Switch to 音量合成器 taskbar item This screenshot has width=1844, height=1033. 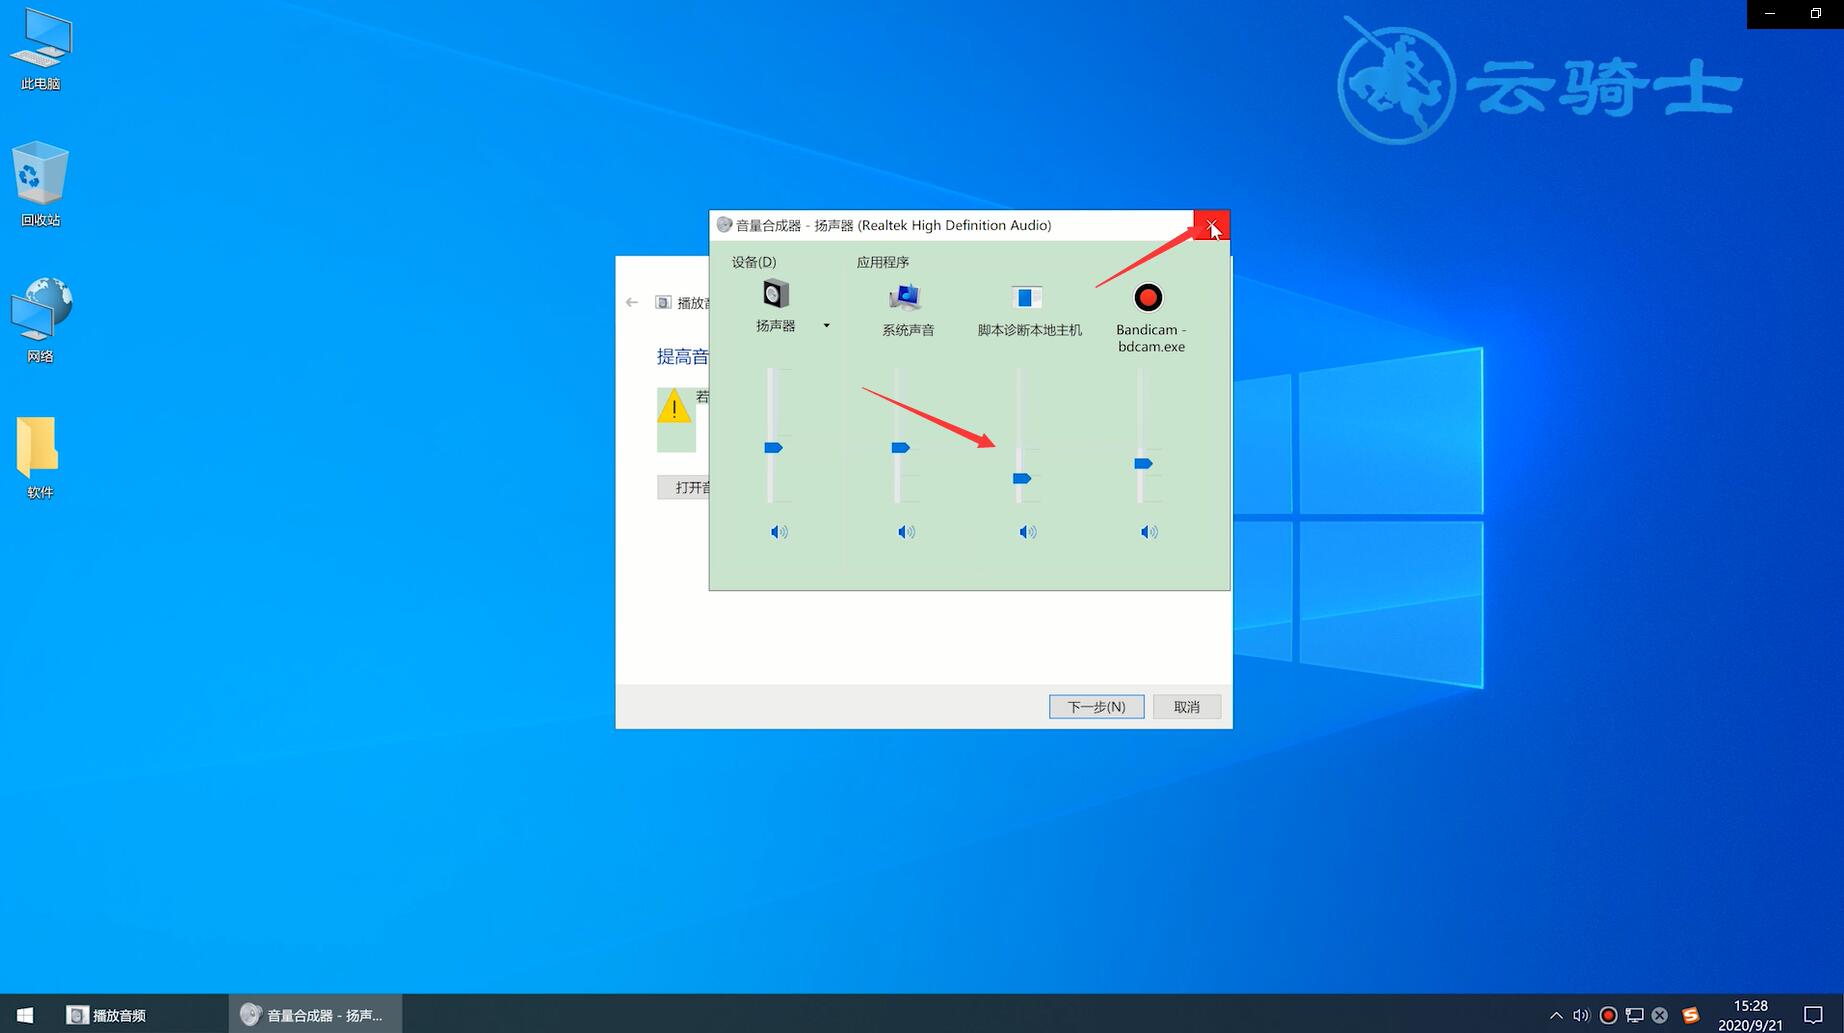click(x=315, y=1014)
